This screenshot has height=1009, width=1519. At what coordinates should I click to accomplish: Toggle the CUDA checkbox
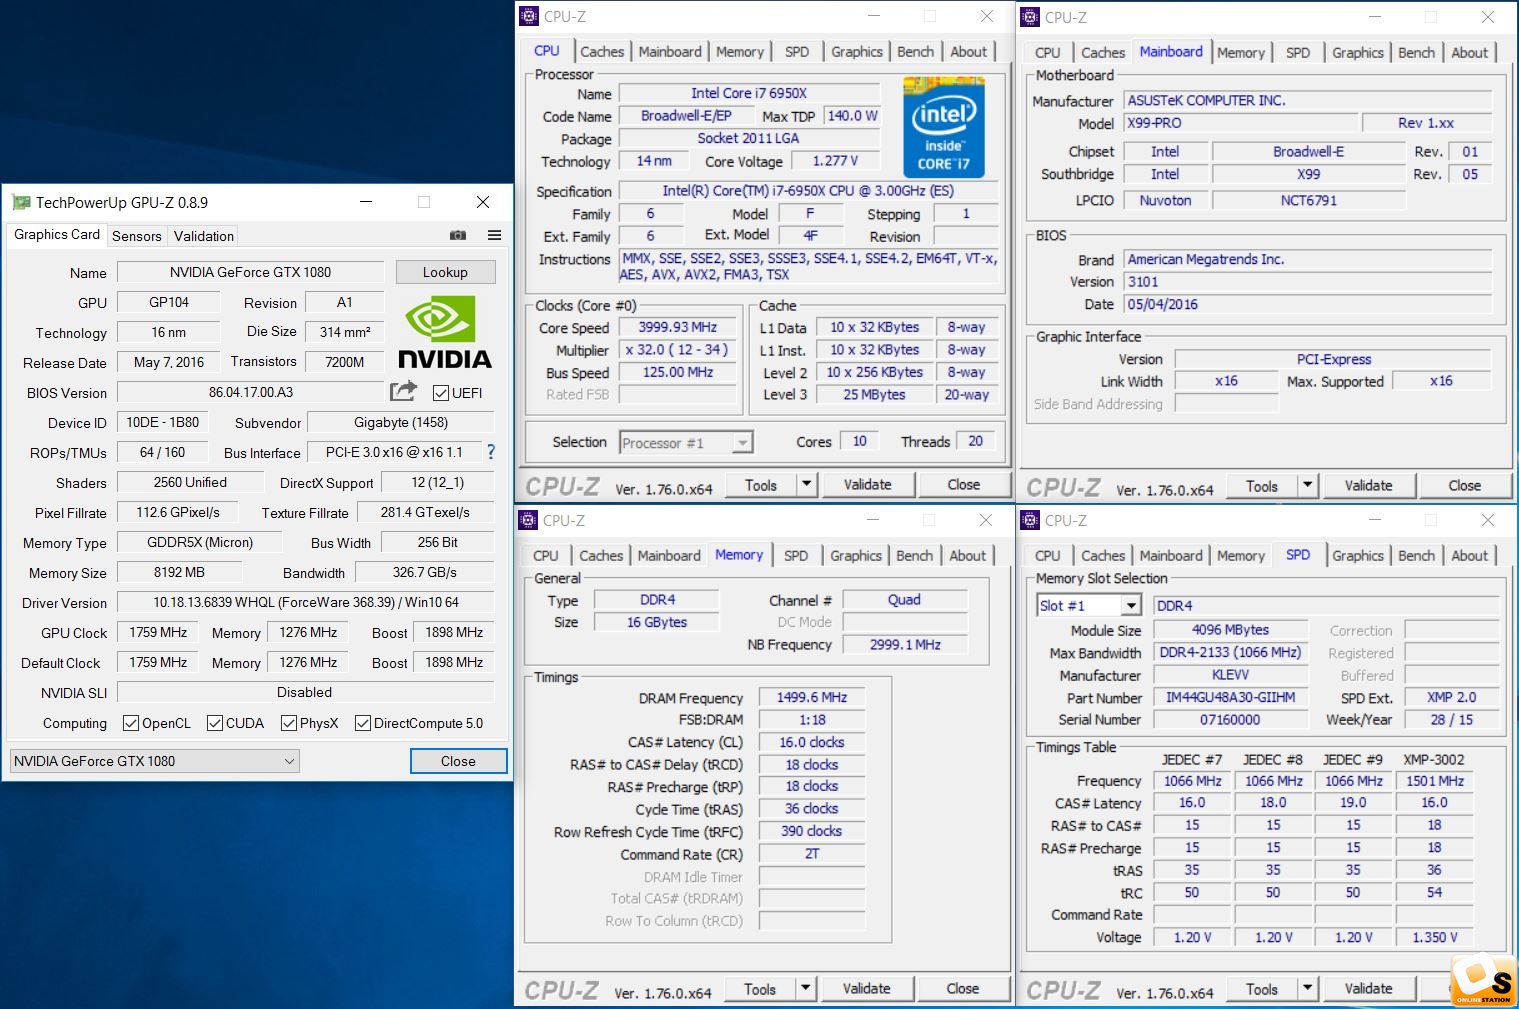pos(215,723)
